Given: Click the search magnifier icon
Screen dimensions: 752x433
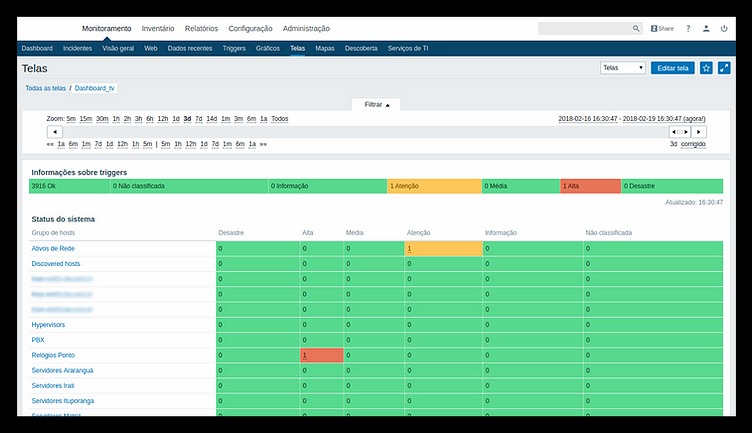Looking at the screenshot, I should coord(637,29).
